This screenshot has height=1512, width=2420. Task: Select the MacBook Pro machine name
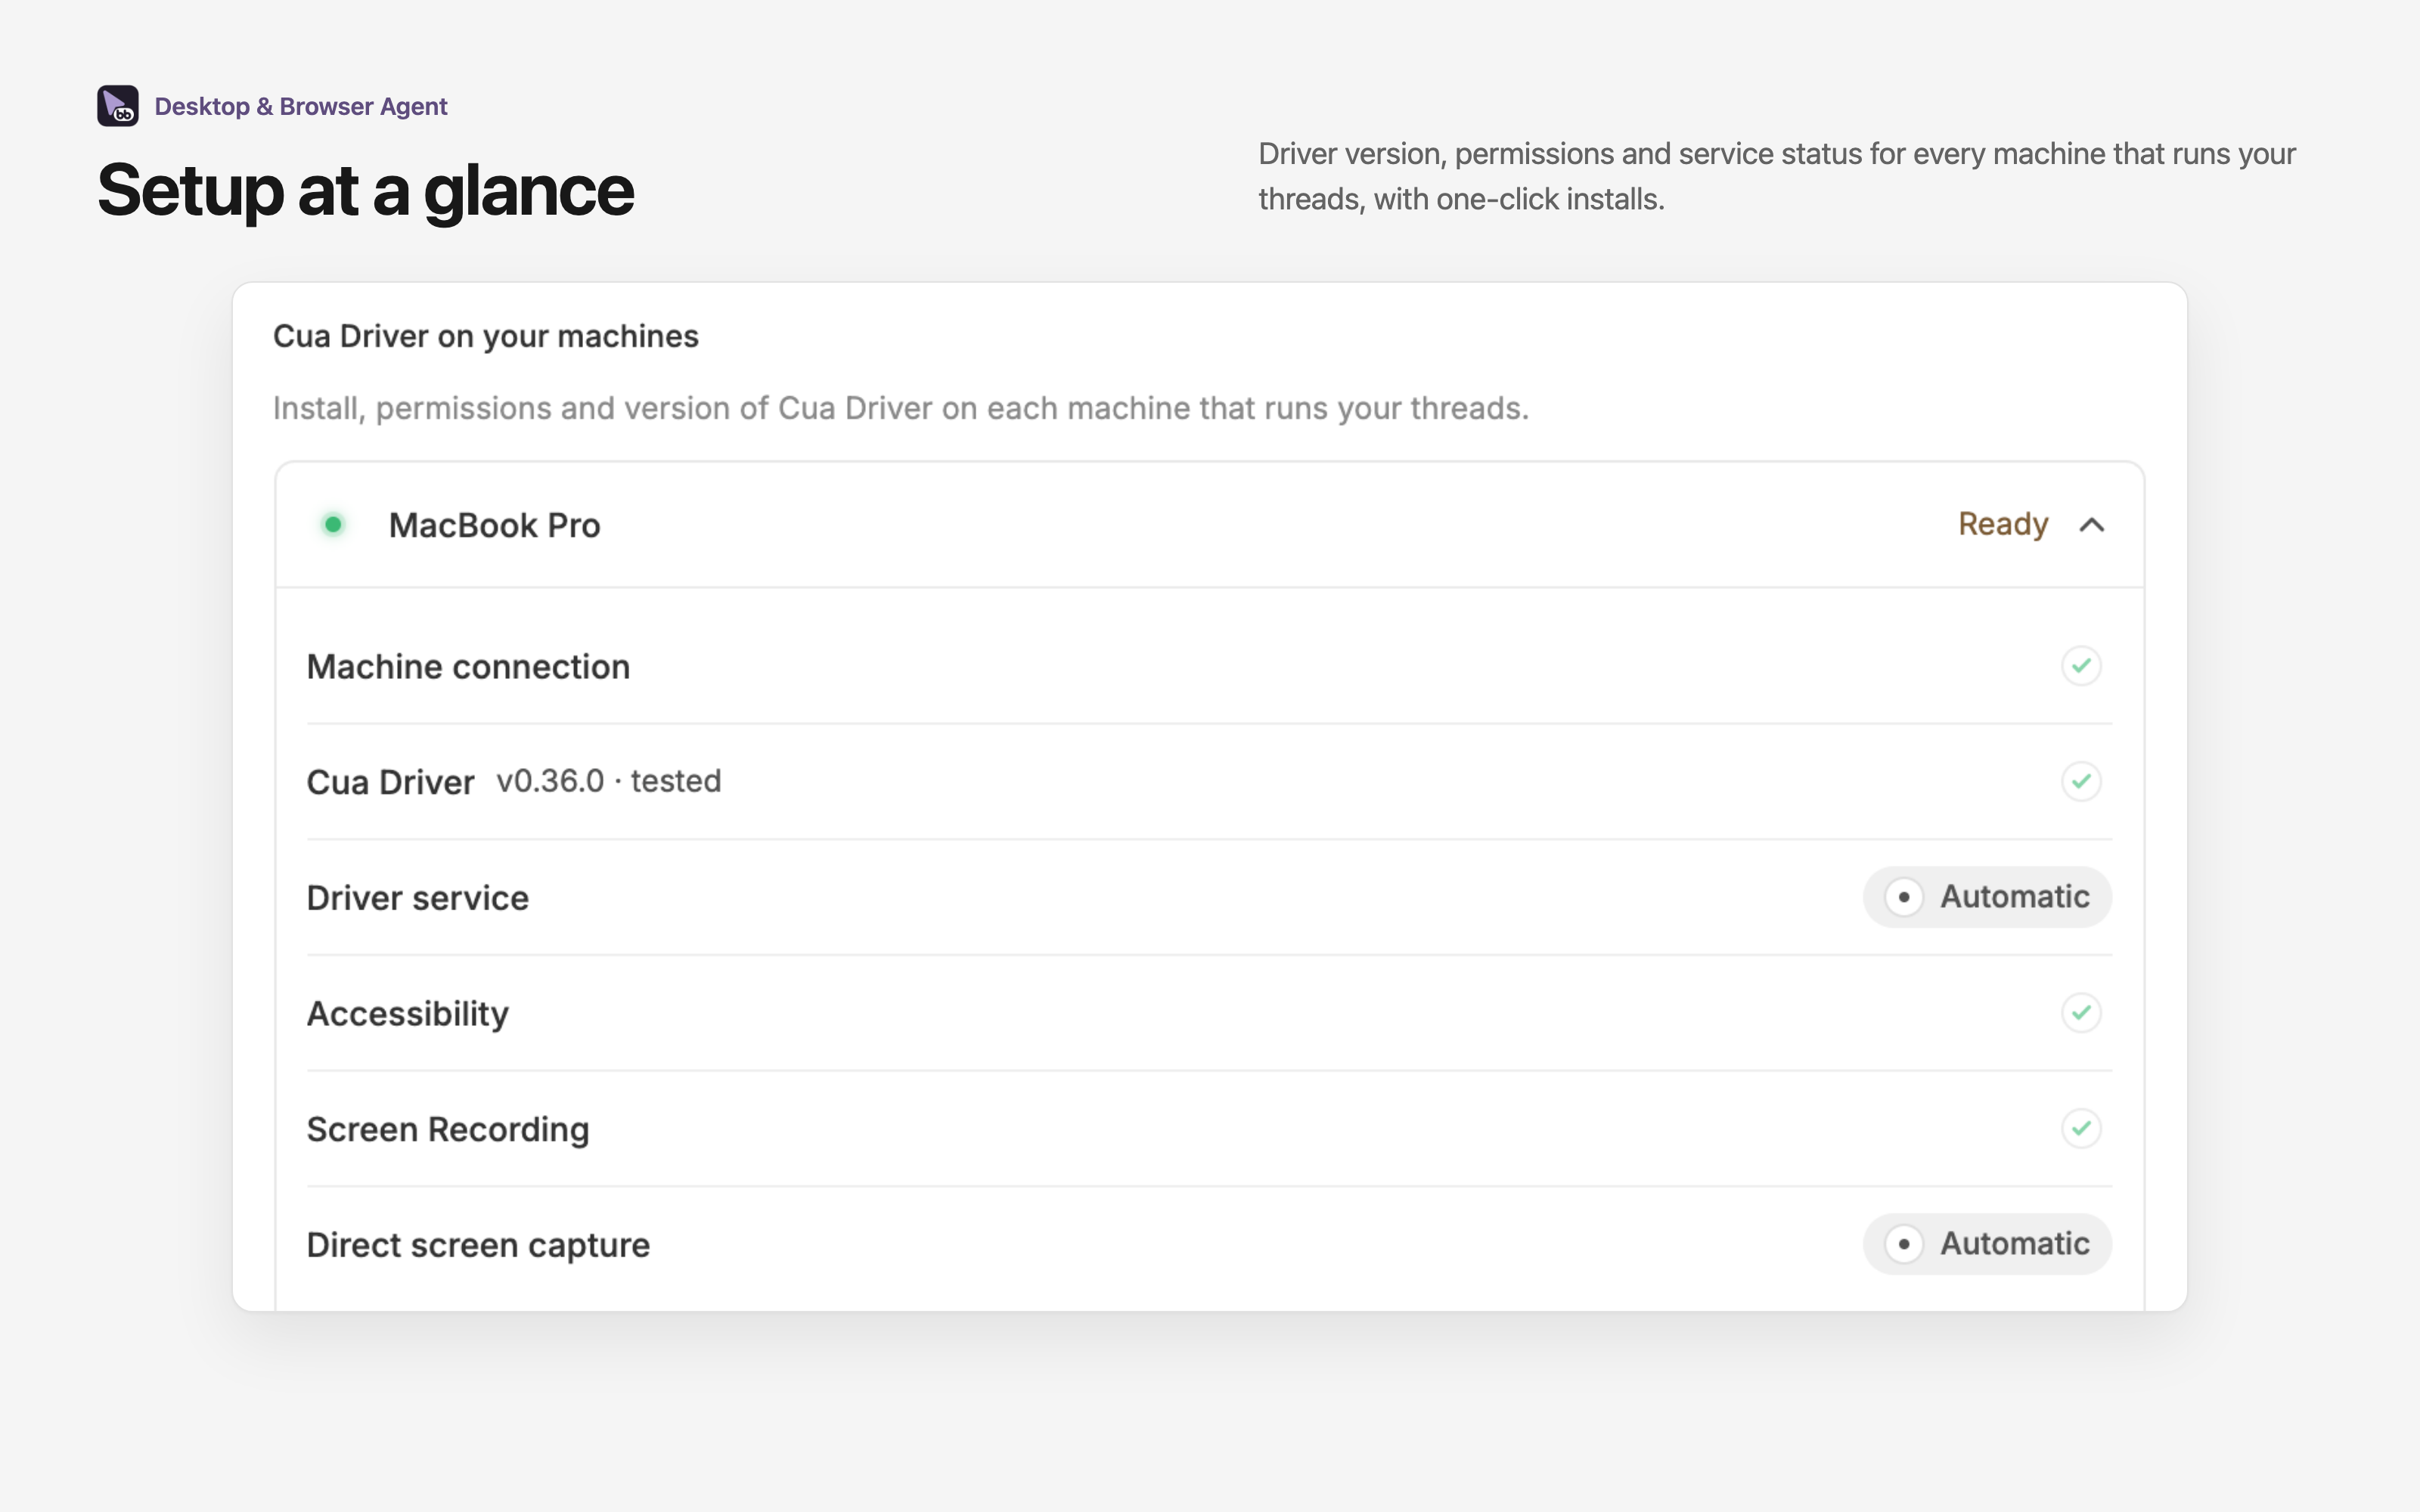(494, 525)
